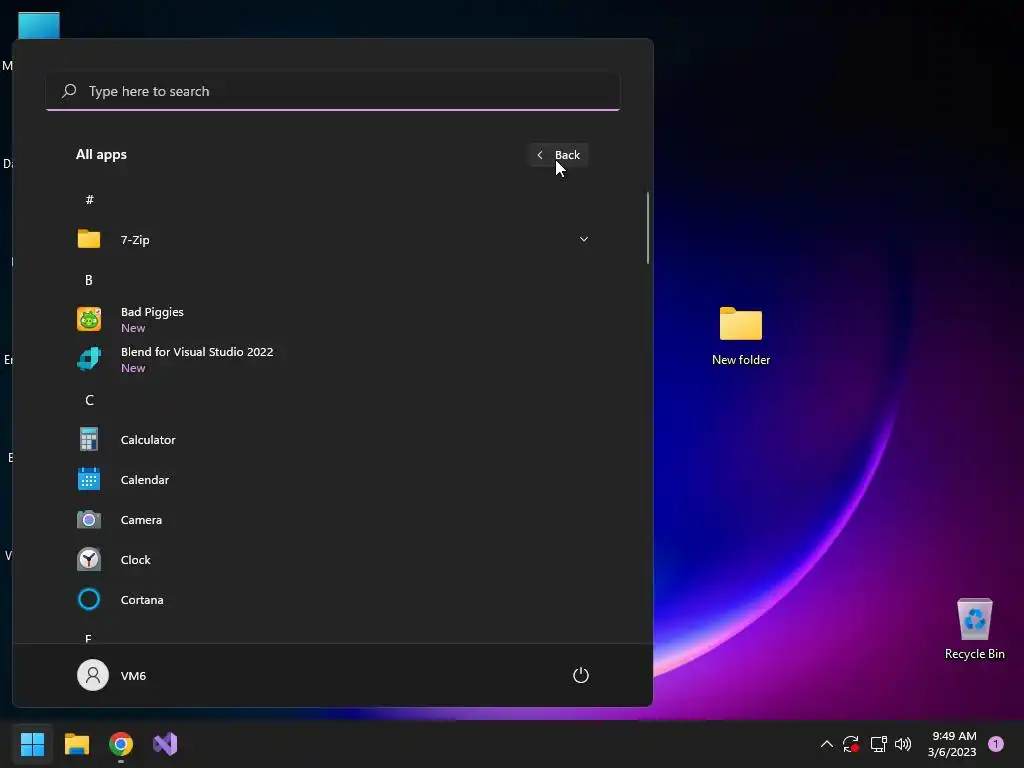The width and height of the screenshot is (1024, 768).
Task: Select the Recycle Bin desktop icon
Action: (x=974, y=629)
